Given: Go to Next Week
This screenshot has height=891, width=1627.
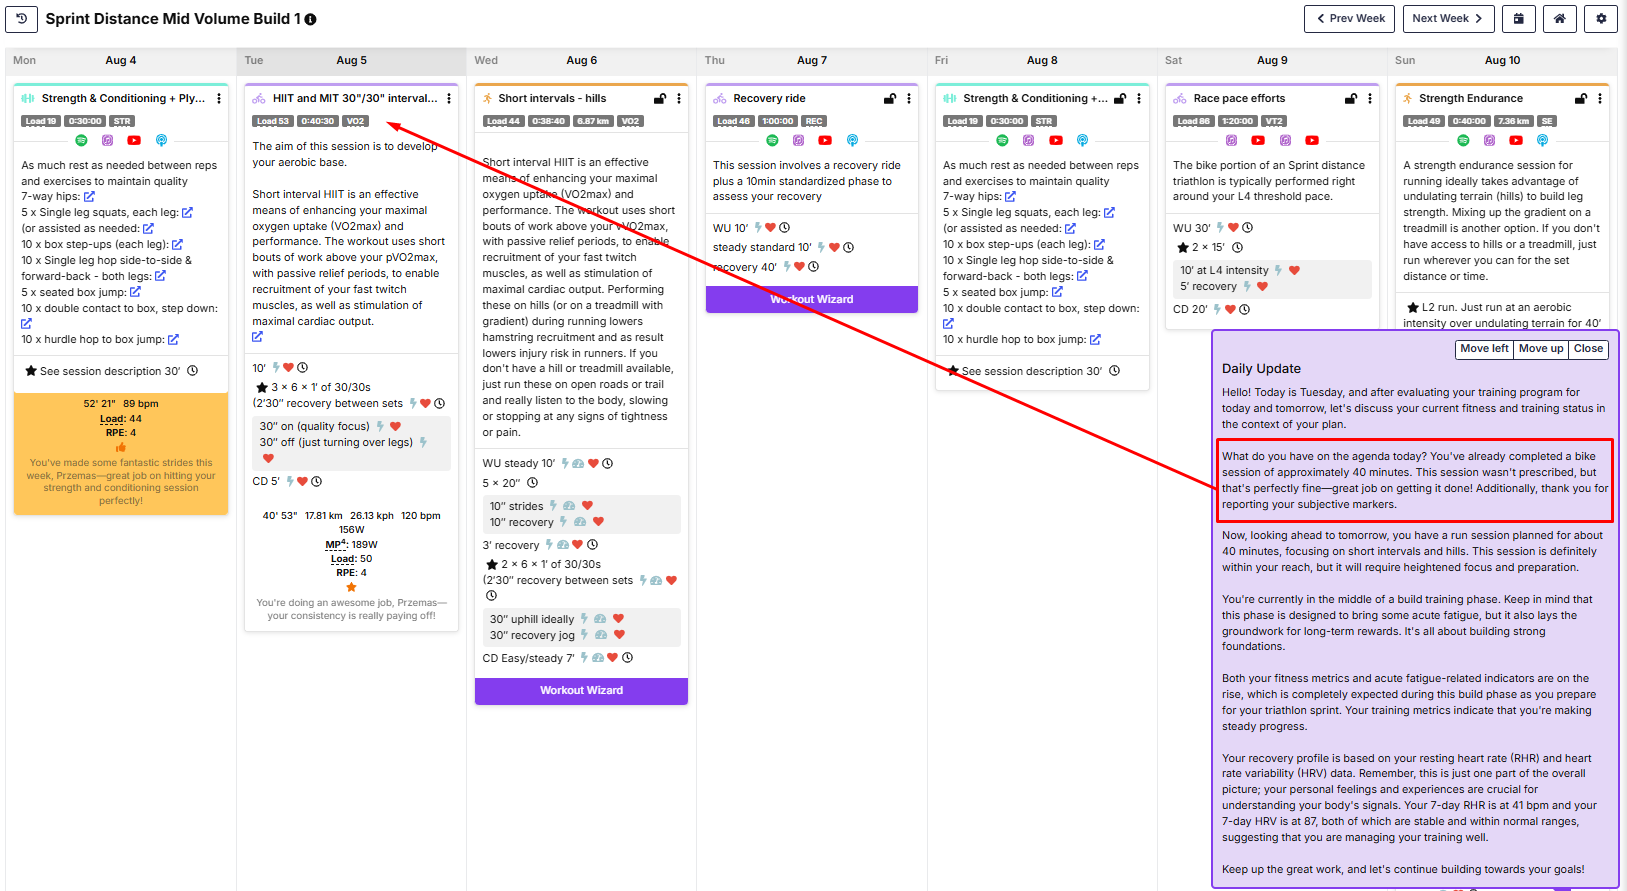Looking at the screenshot, I should coord(1448,19).
